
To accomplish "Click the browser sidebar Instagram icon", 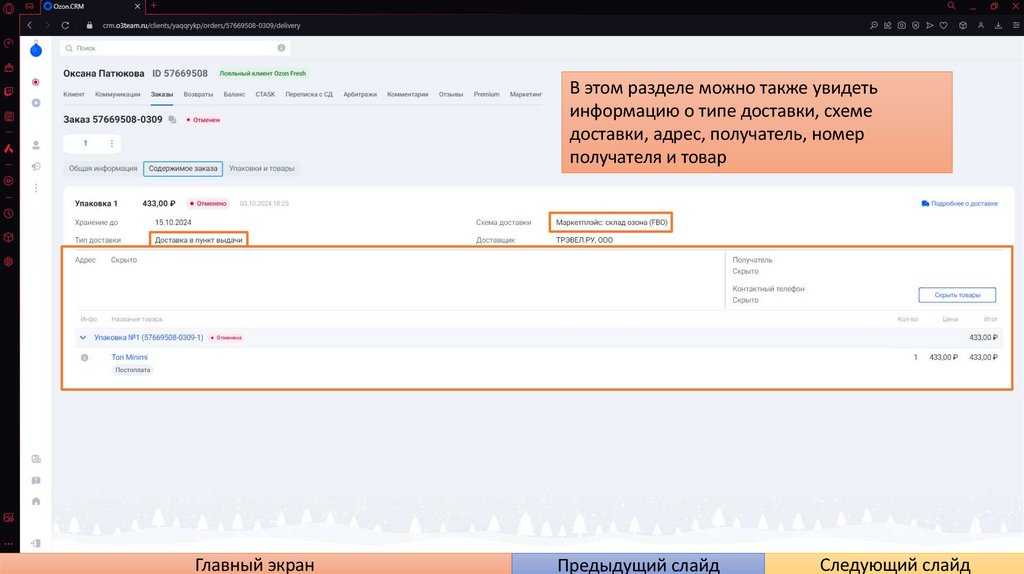I will [8, 117].
